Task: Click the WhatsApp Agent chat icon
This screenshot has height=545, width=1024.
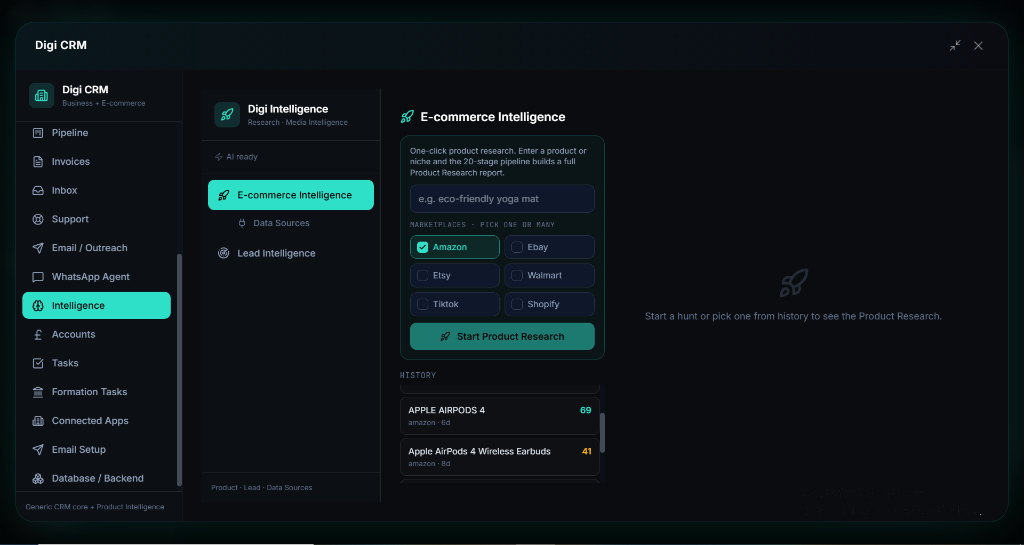Action: pos(38,277)
